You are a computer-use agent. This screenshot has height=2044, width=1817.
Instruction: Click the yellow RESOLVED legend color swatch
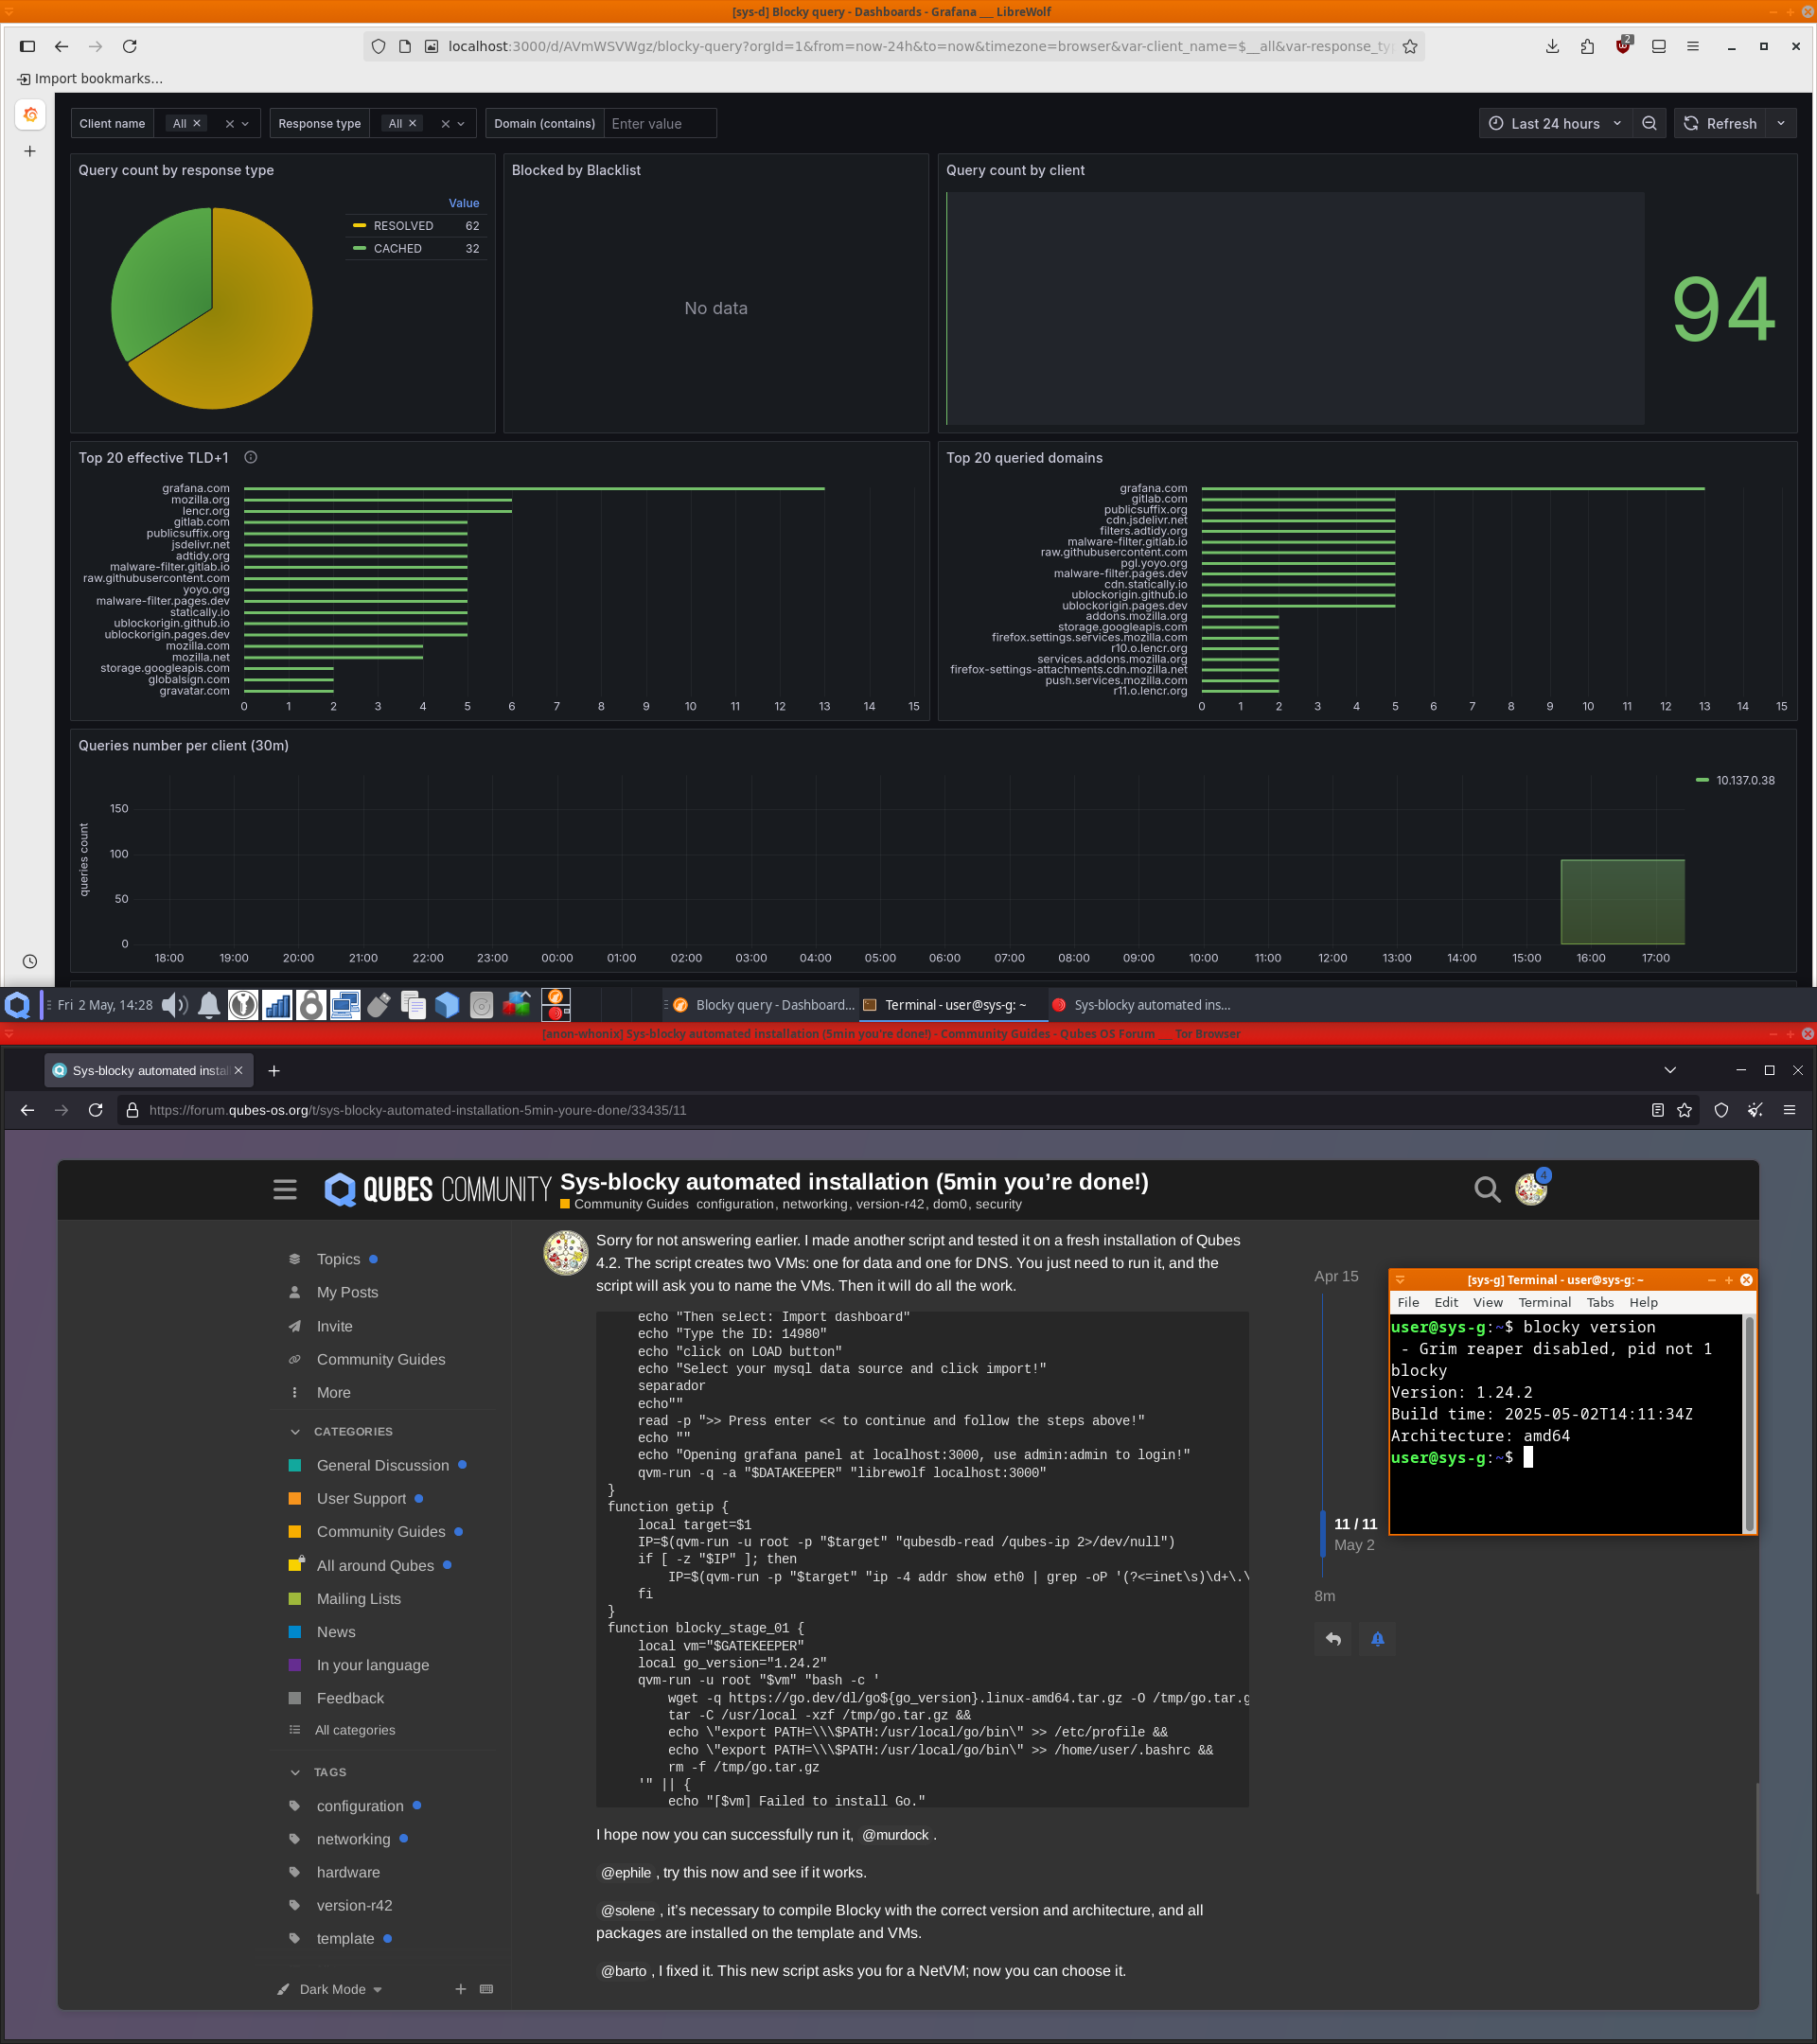[x=359, y=226]
